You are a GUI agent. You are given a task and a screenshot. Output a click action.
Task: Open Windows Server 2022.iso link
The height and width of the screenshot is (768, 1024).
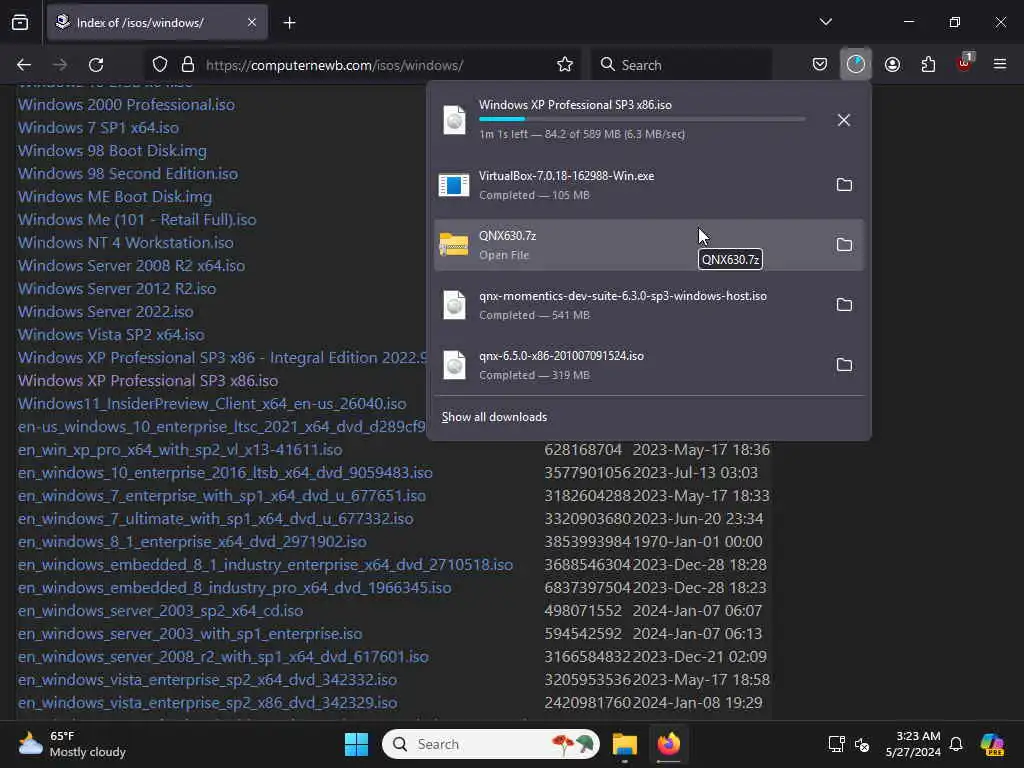(x=105, y=312)
